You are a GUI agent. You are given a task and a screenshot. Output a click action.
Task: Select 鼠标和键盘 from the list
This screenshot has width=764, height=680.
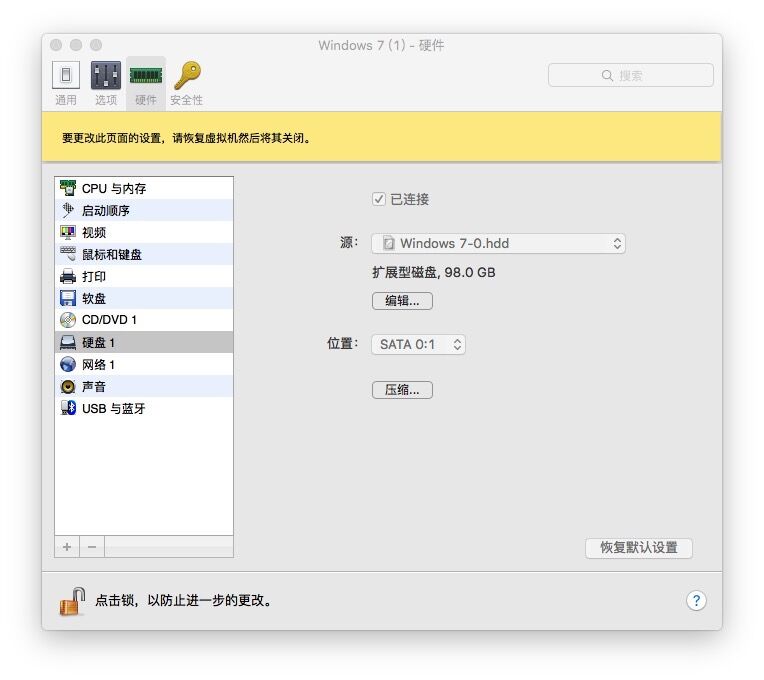pyautogui.click(x=111, y=254)
